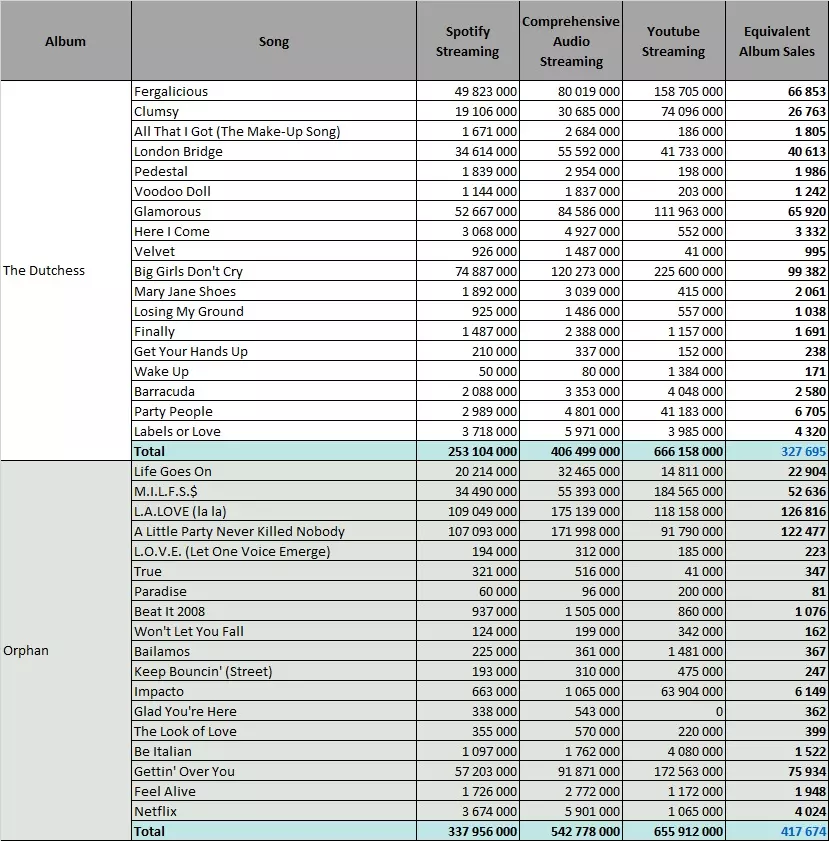Click the Album column header
Image resolution: width=829 pixels, height=841 pixels.
click(65, 41)
